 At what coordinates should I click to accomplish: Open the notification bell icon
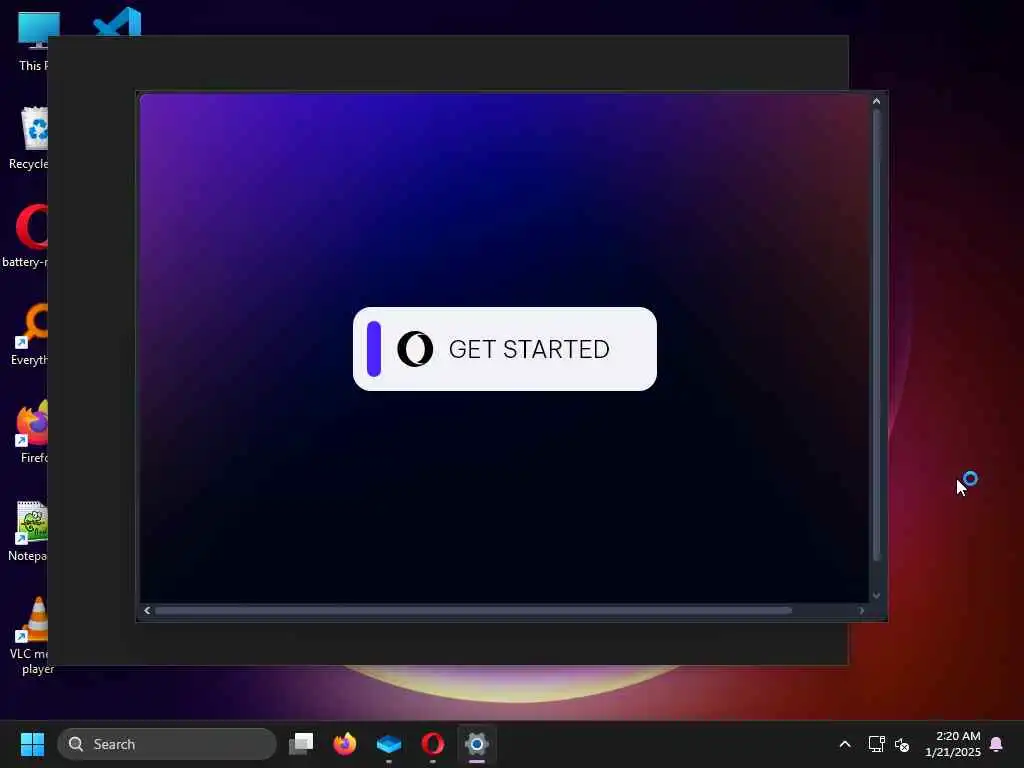[x=997, y=744]
